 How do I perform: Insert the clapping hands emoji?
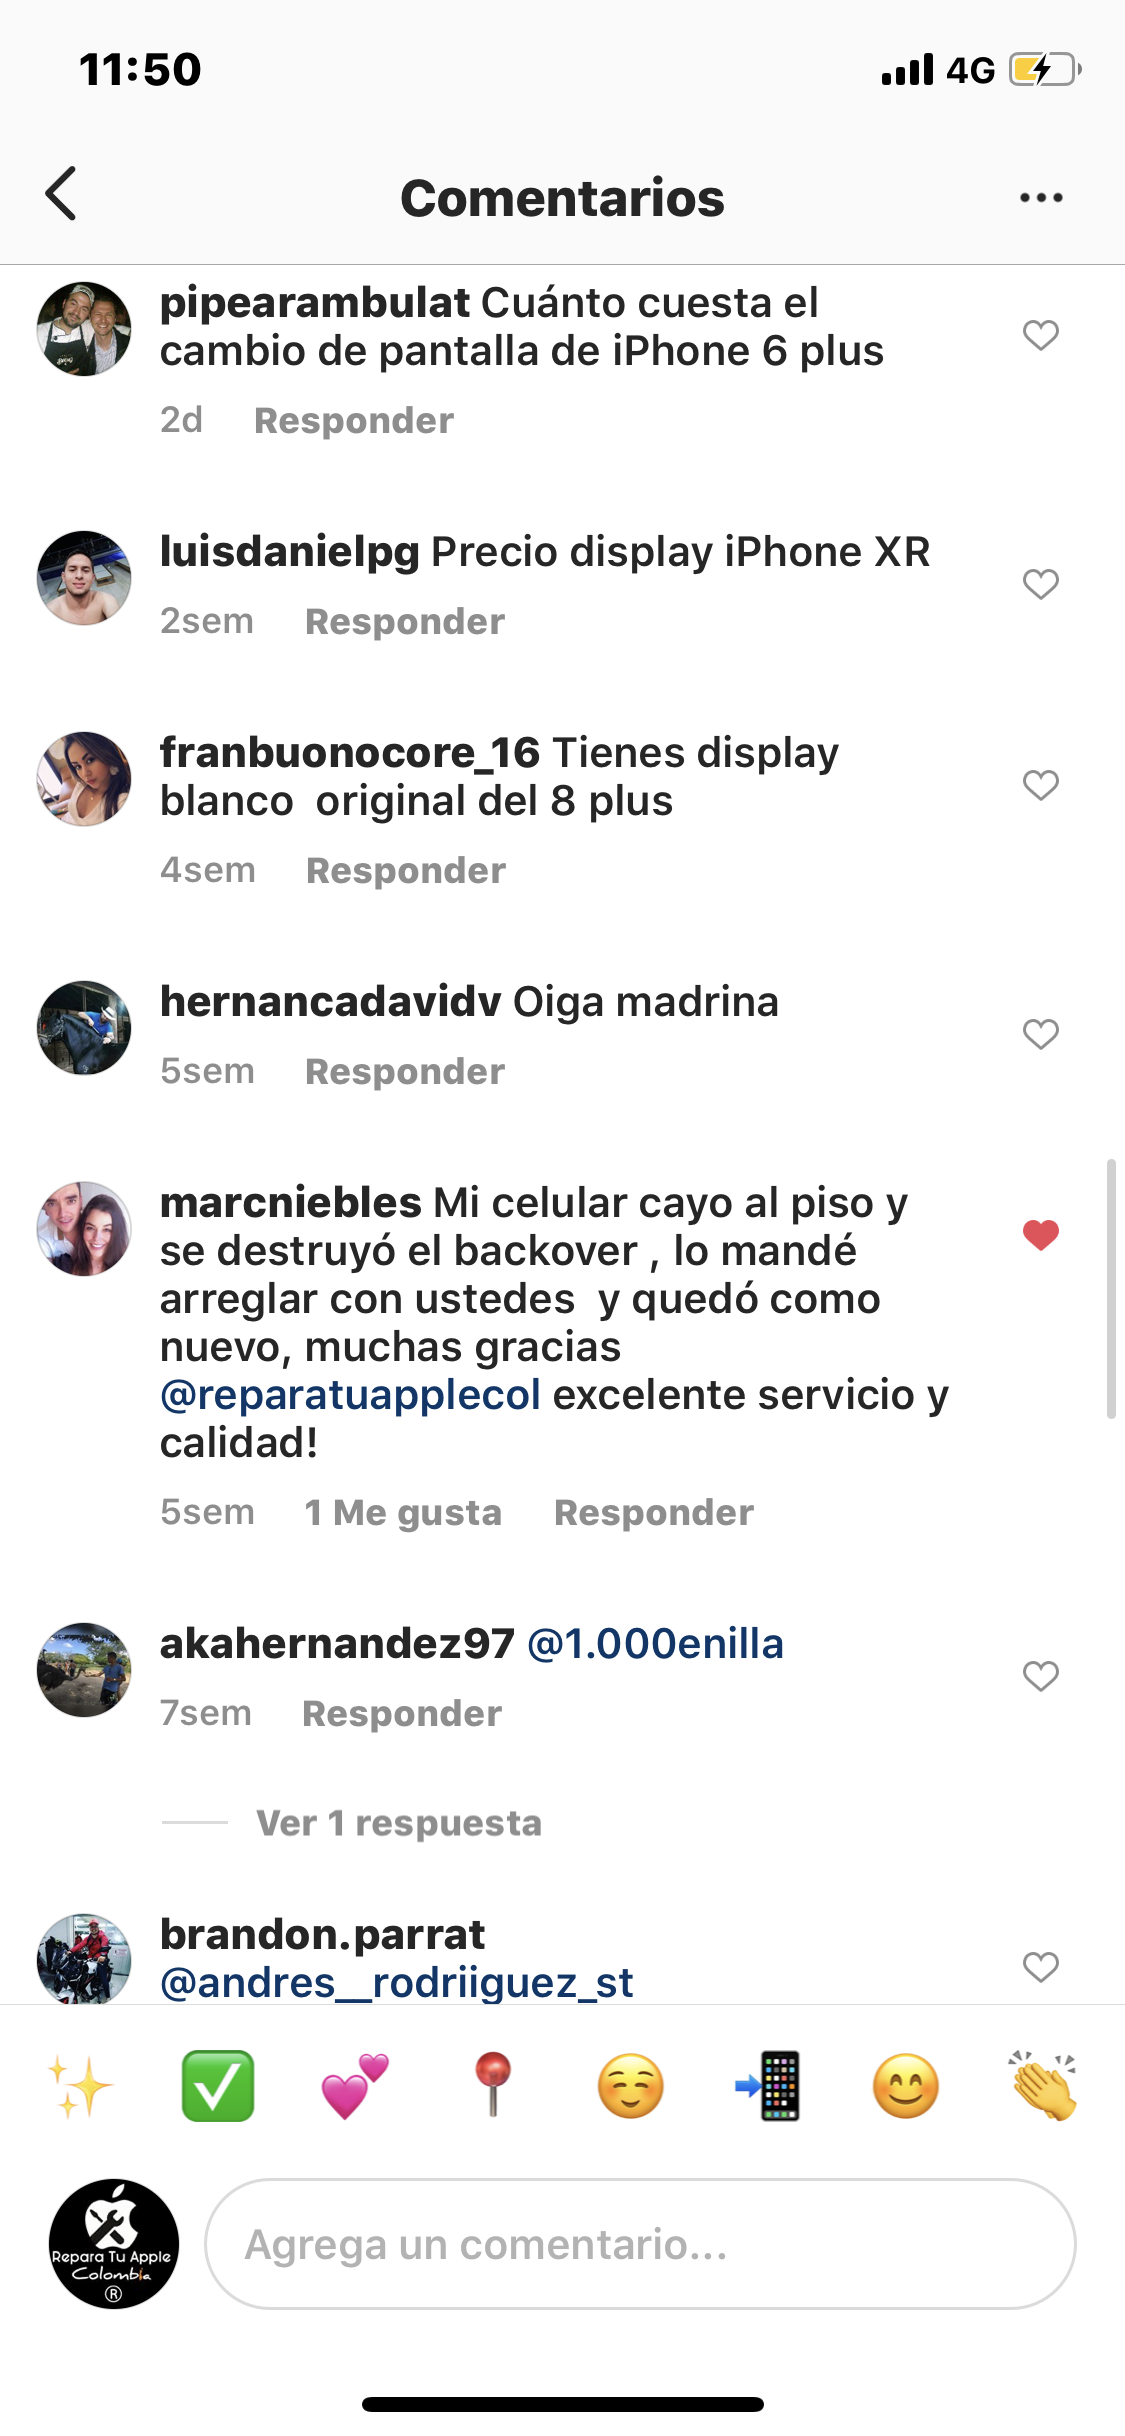(1043, 2086)
